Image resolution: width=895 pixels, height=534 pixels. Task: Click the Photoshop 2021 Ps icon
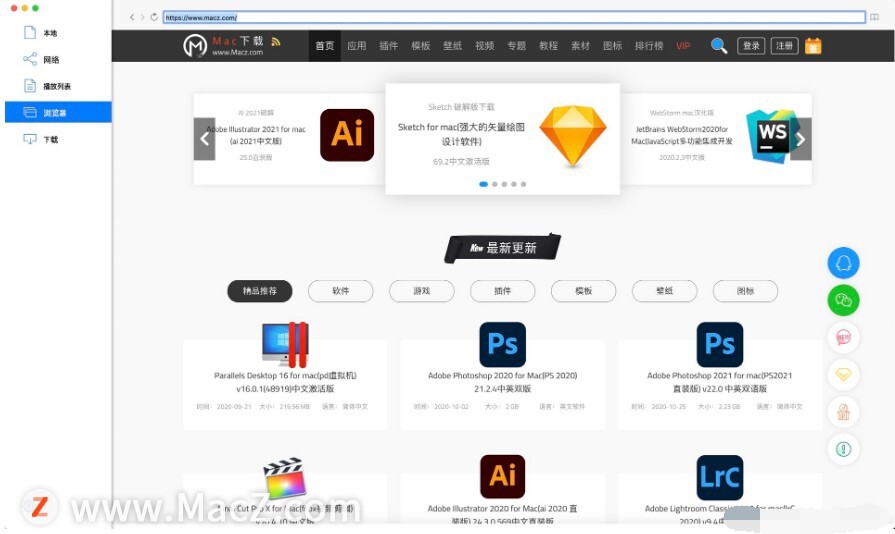click(720, 345)
